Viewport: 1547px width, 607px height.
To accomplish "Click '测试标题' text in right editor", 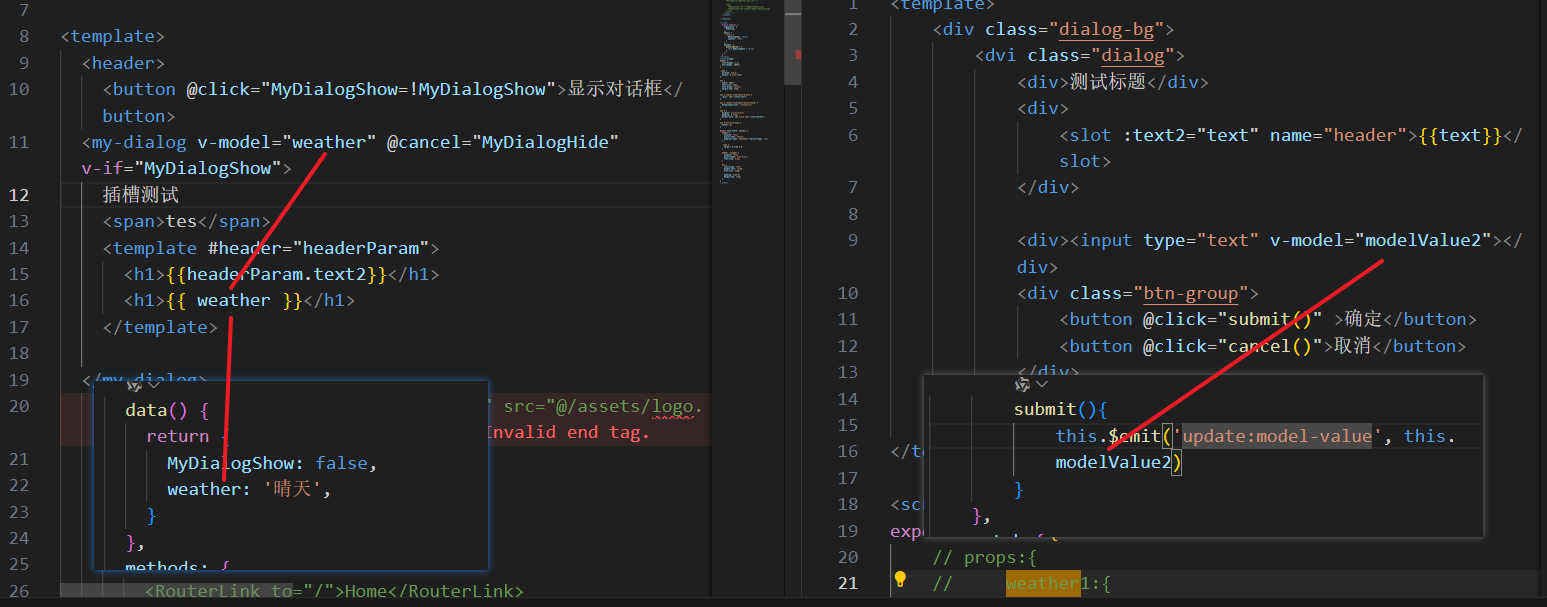I will (x=1107, y=82).
